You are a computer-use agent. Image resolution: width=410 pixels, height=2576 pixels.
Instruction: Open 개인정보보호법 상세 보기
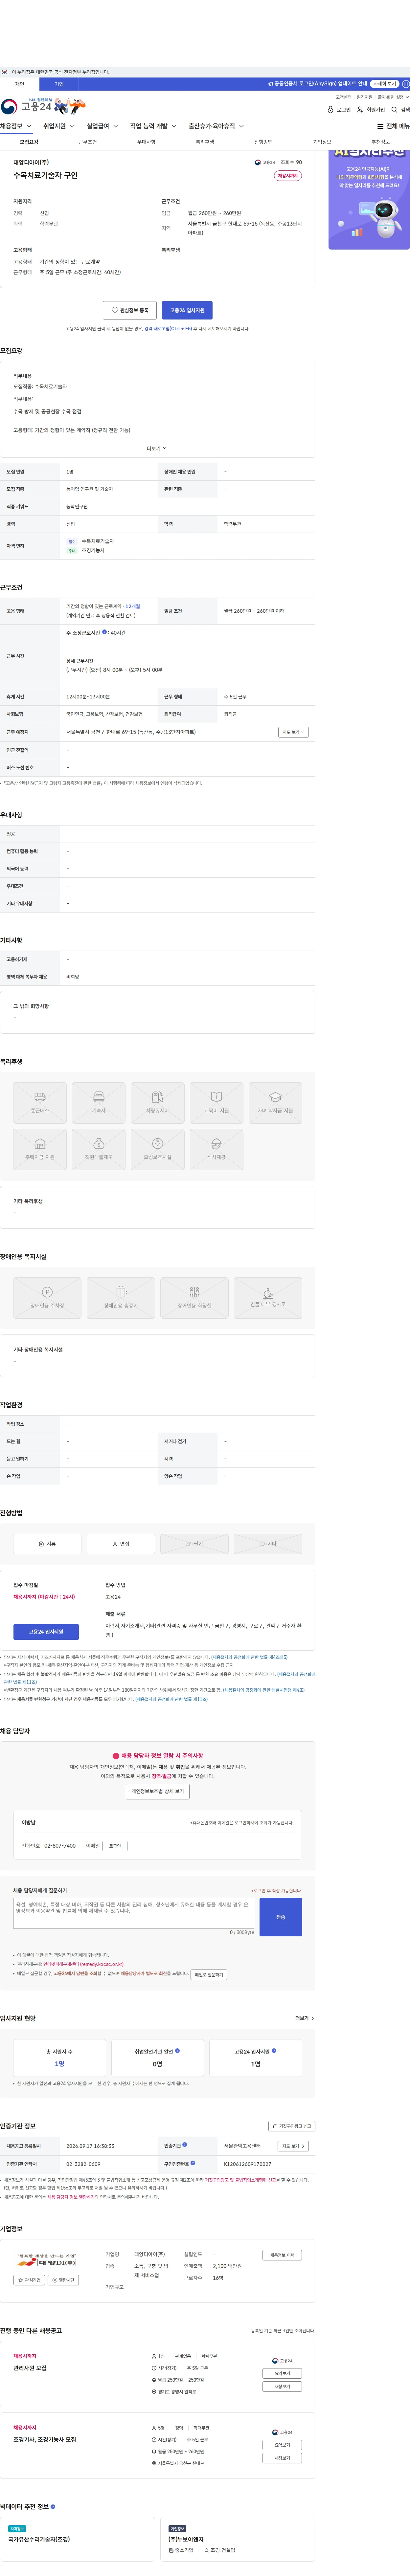pyautogui.click(x=158, y=1791)
